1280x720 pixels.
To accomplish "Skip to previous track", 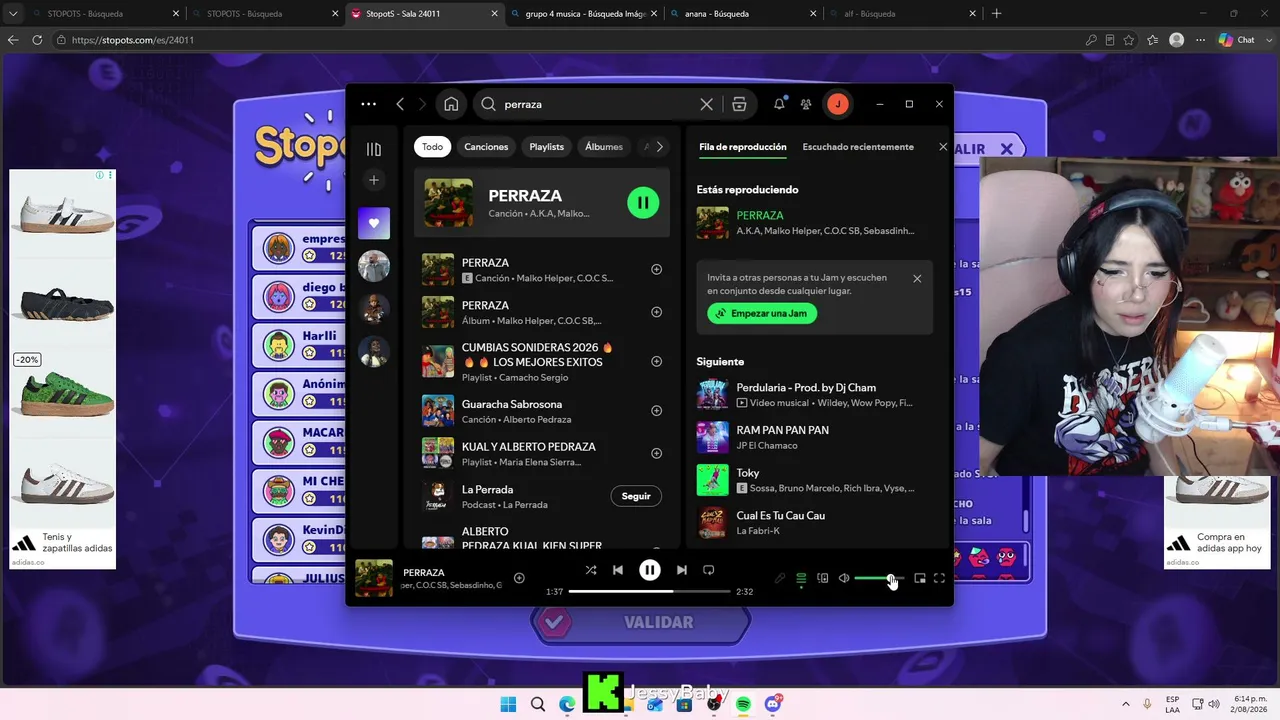I will 618,570.
